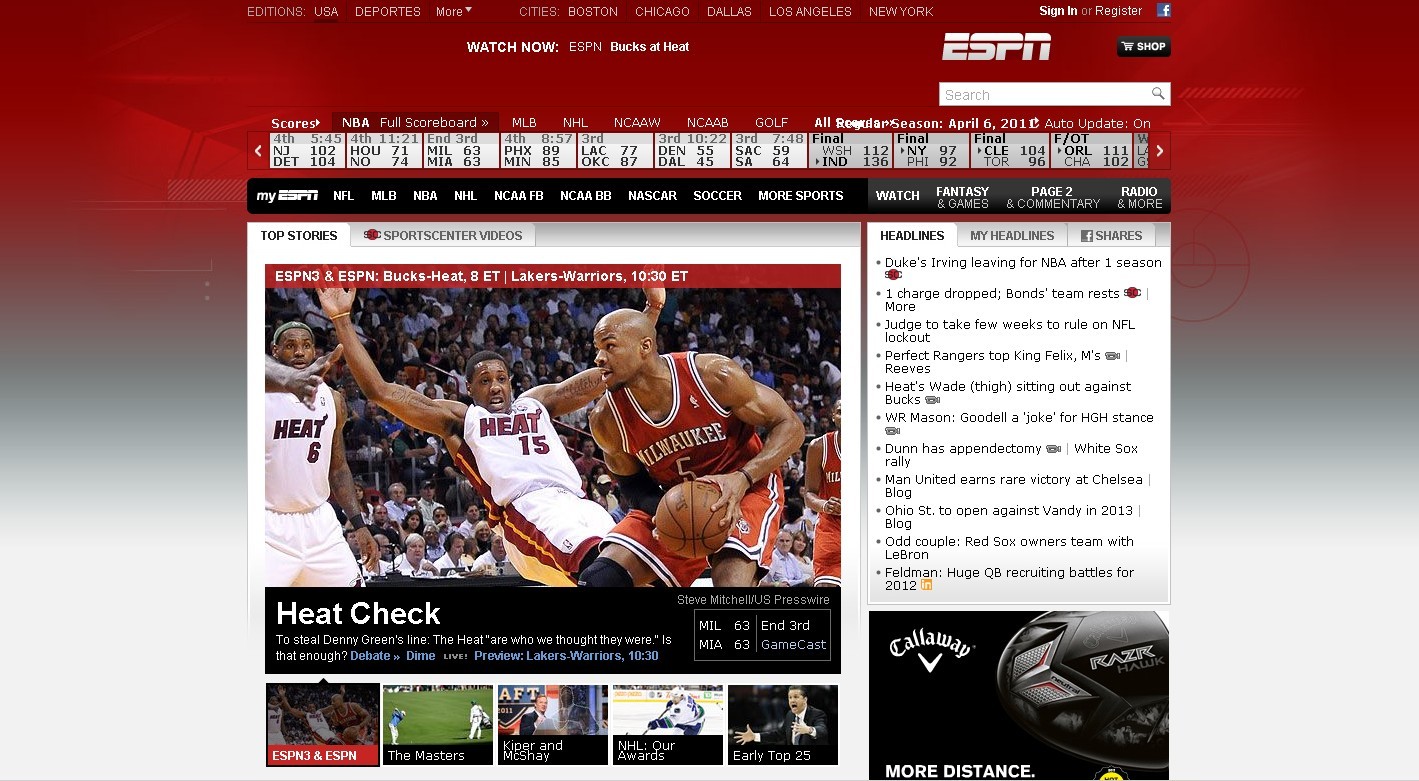Viewport: 1419px width, 781px height.
Task: Select the SHARES tab
Action: click(x=1111, y=236)
